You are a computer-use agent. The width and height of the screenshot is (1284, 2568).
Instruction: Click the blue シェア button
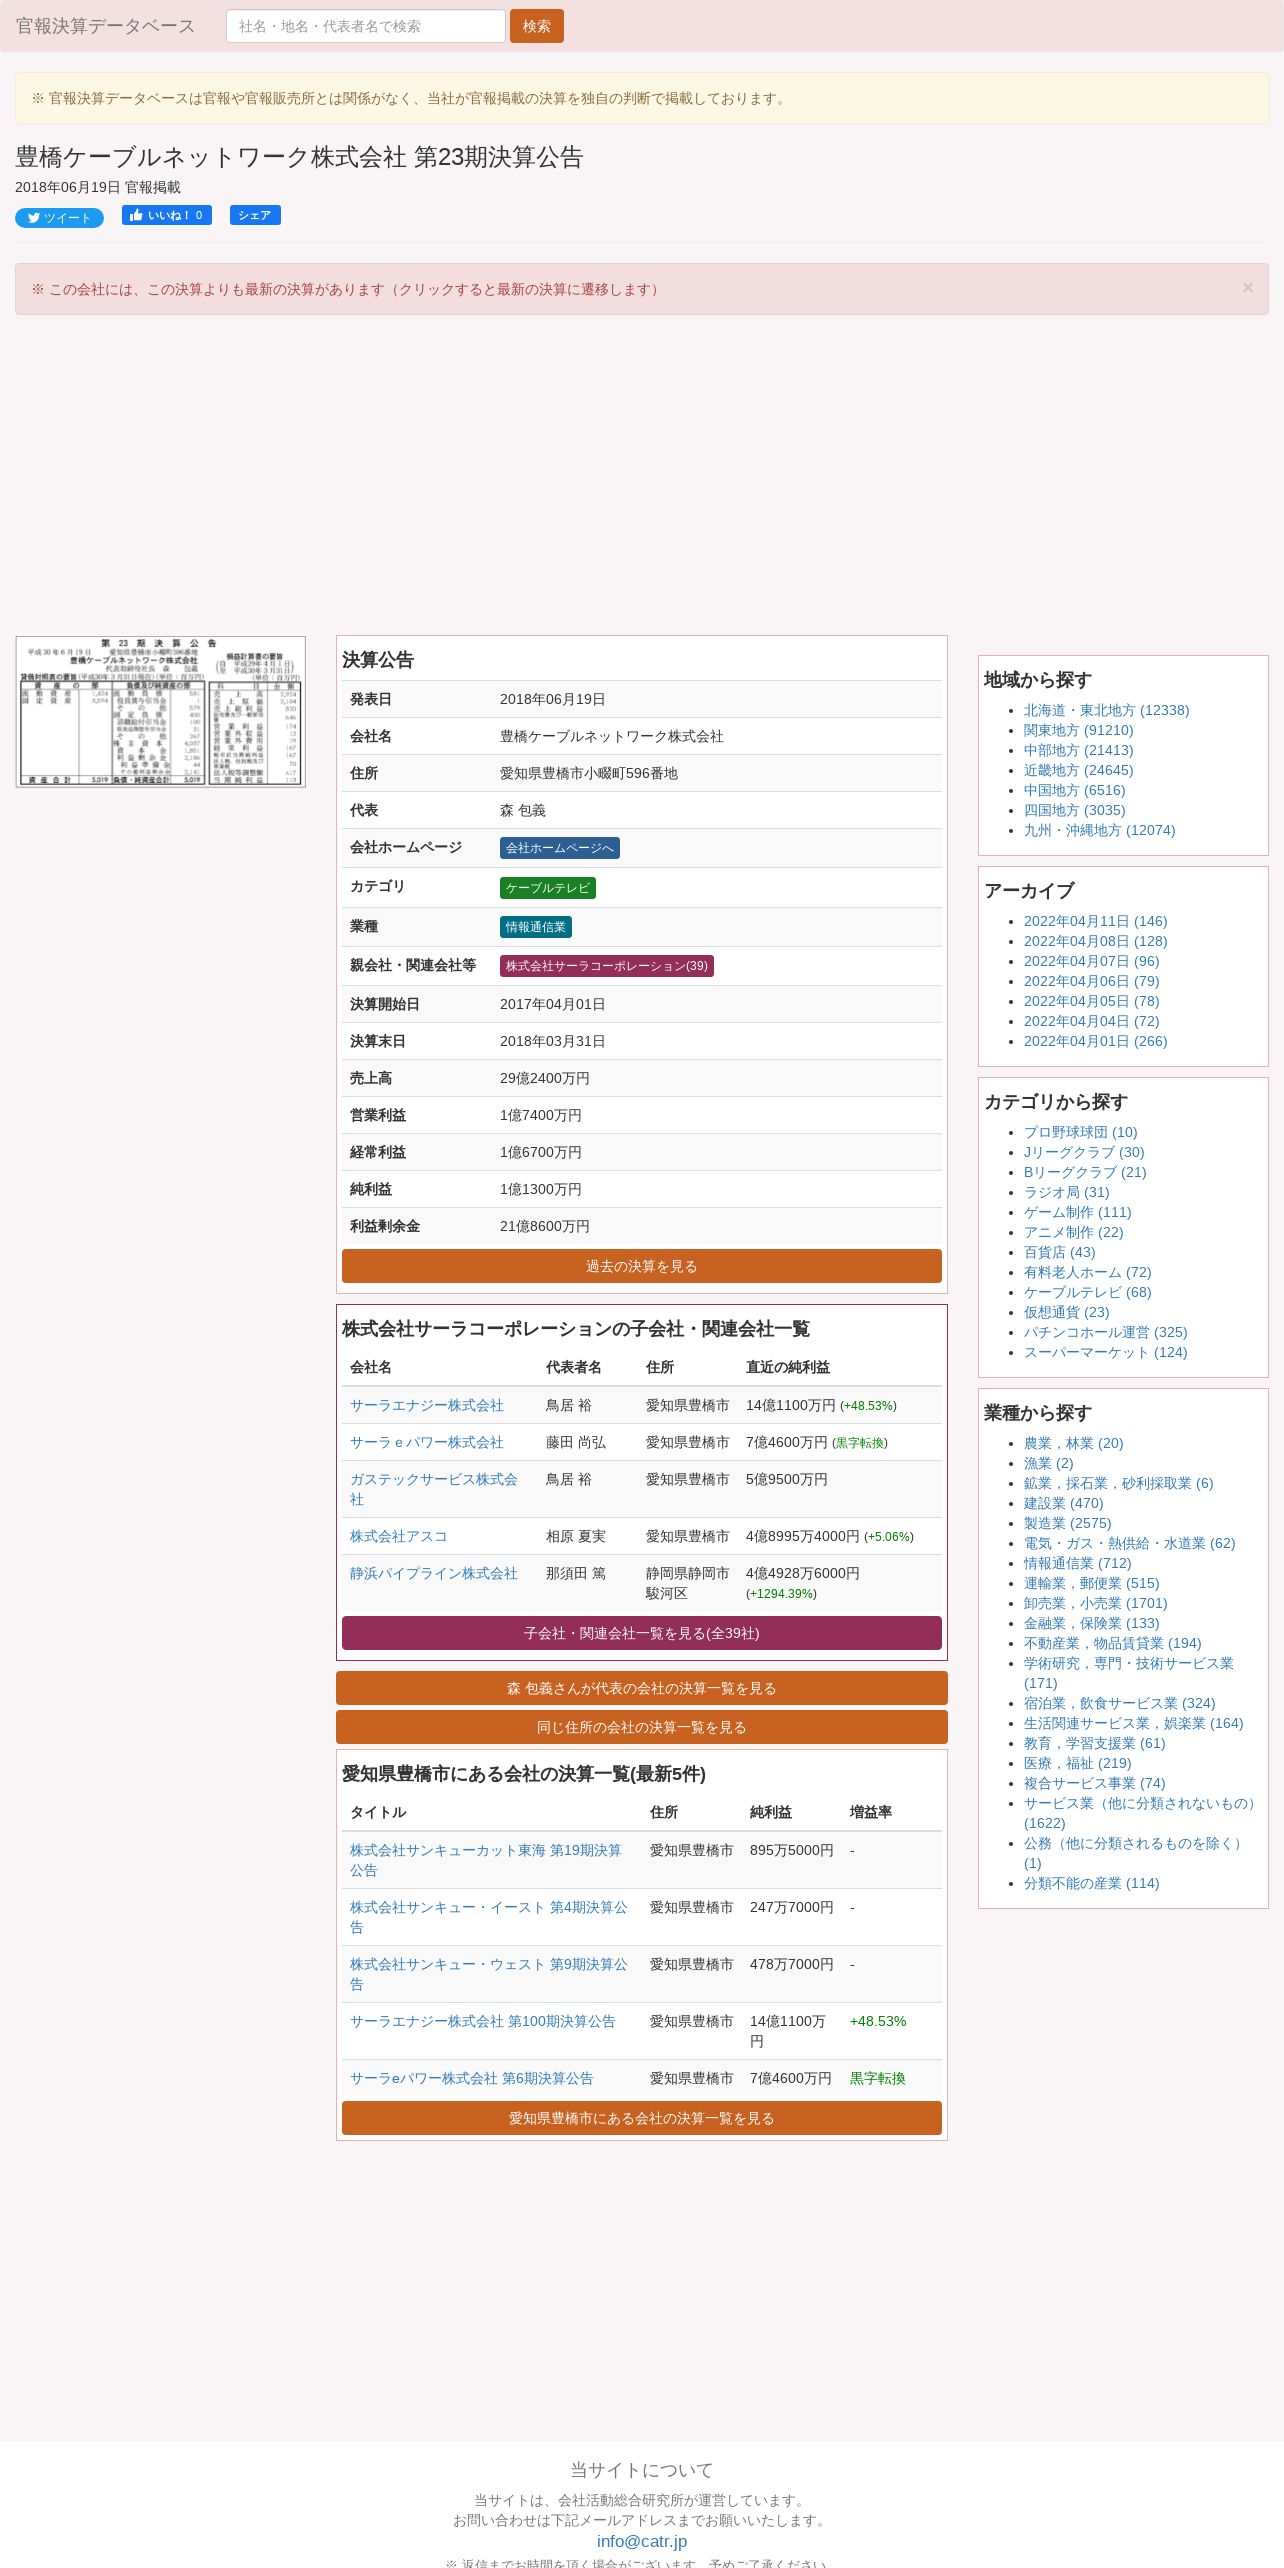click(x=255, y=215)
